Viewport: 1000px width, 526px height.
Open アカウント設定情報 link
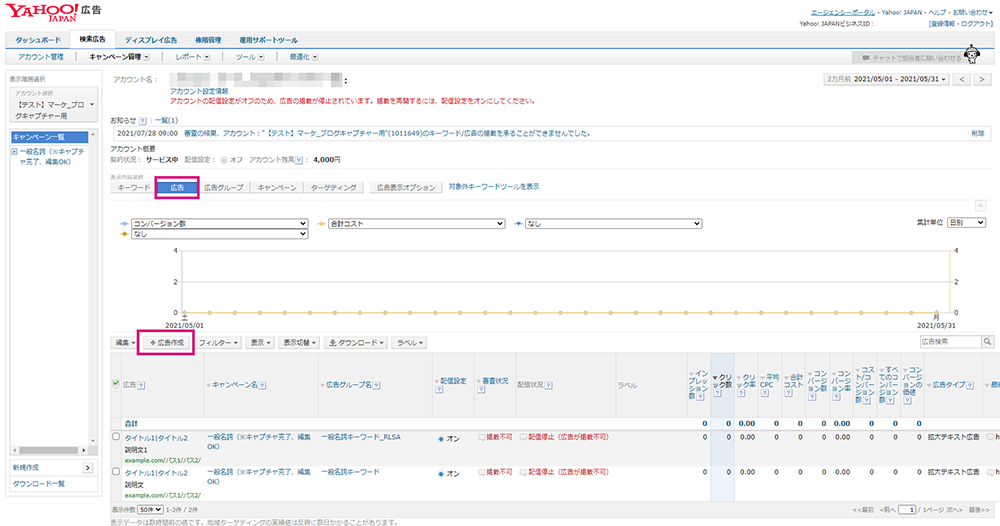click(x=199, y=91)
